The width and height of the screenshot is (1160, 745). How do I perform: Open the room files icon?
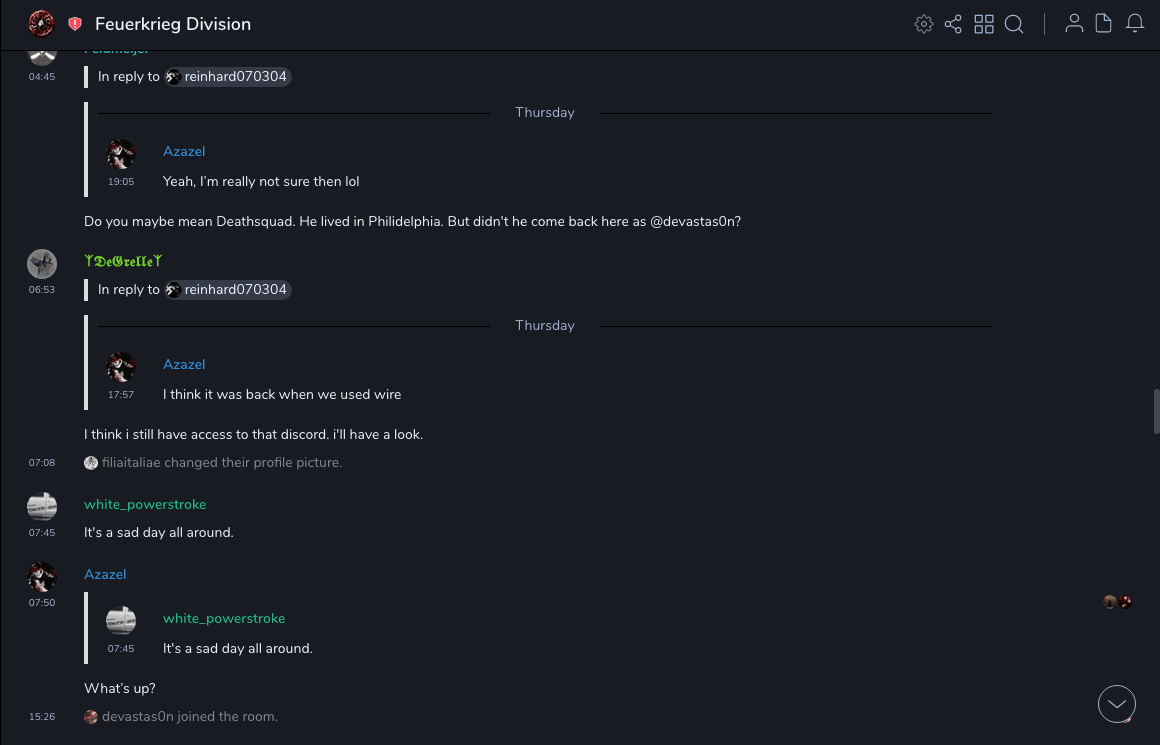pos(1104,24)
